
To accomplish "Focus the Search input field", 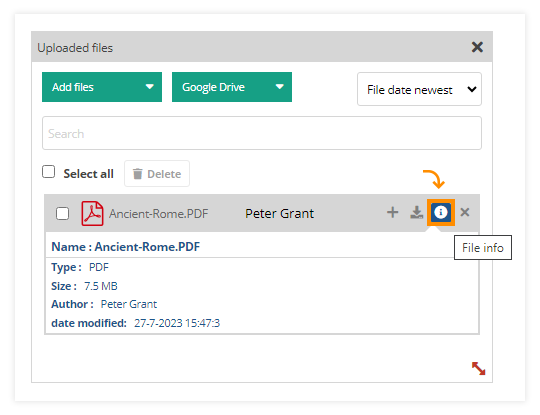I will [262, 133].
